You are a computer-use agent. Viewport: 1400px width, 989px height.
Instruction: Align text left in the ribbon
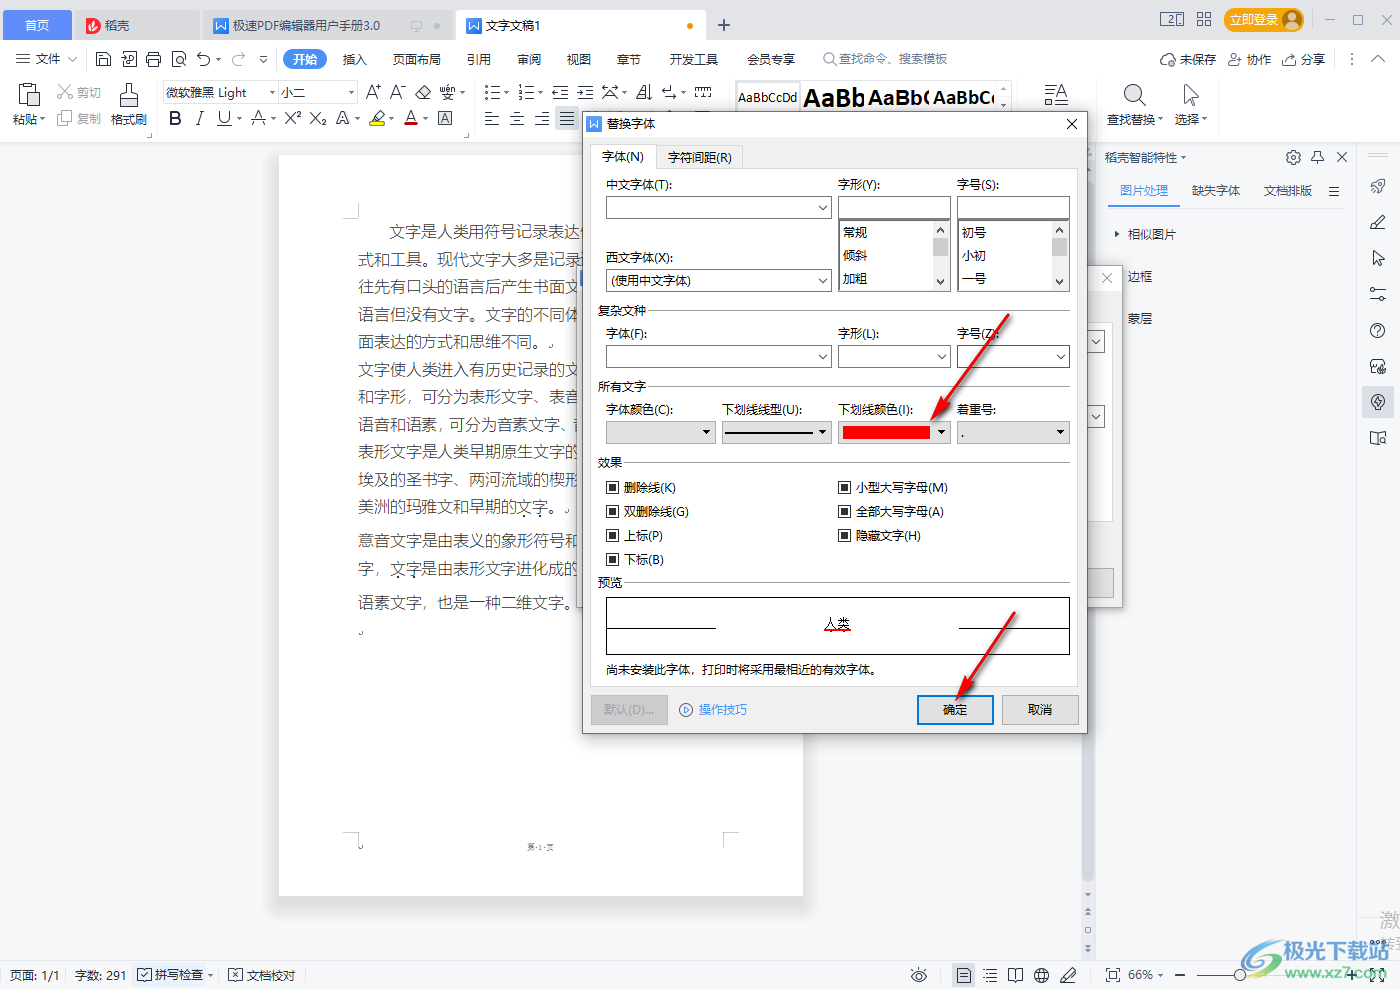(x=492, y=118)
